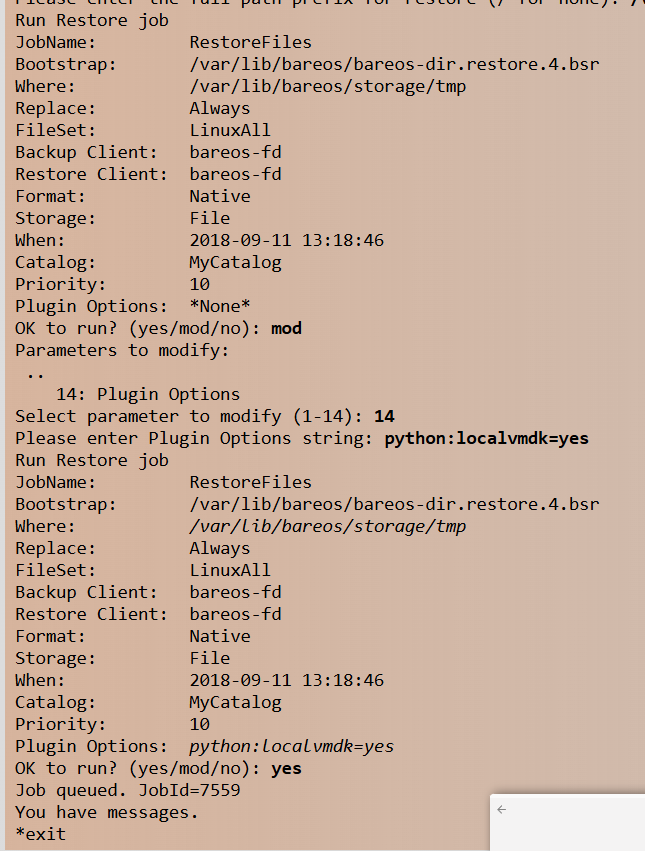Click the 'Job queued. JobId=7559' line
Screen dimensions: 645x851
(127, 790)
